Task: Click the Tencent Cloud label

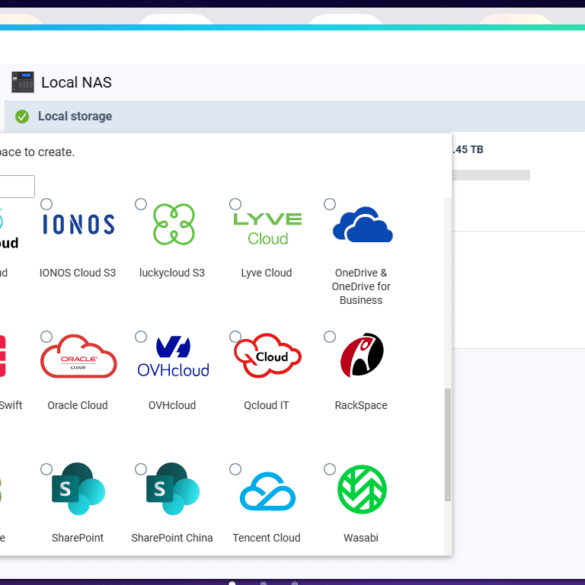Action: [266, 538]
